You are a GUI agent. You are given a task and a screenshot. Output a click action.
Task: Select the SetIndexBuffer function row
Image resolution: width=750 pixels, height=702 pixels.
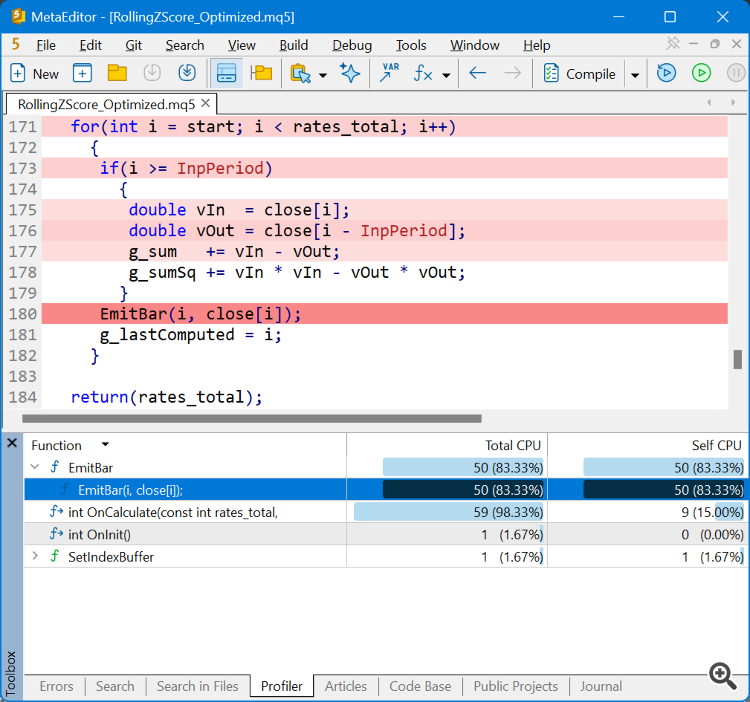(x=386, y=557)
